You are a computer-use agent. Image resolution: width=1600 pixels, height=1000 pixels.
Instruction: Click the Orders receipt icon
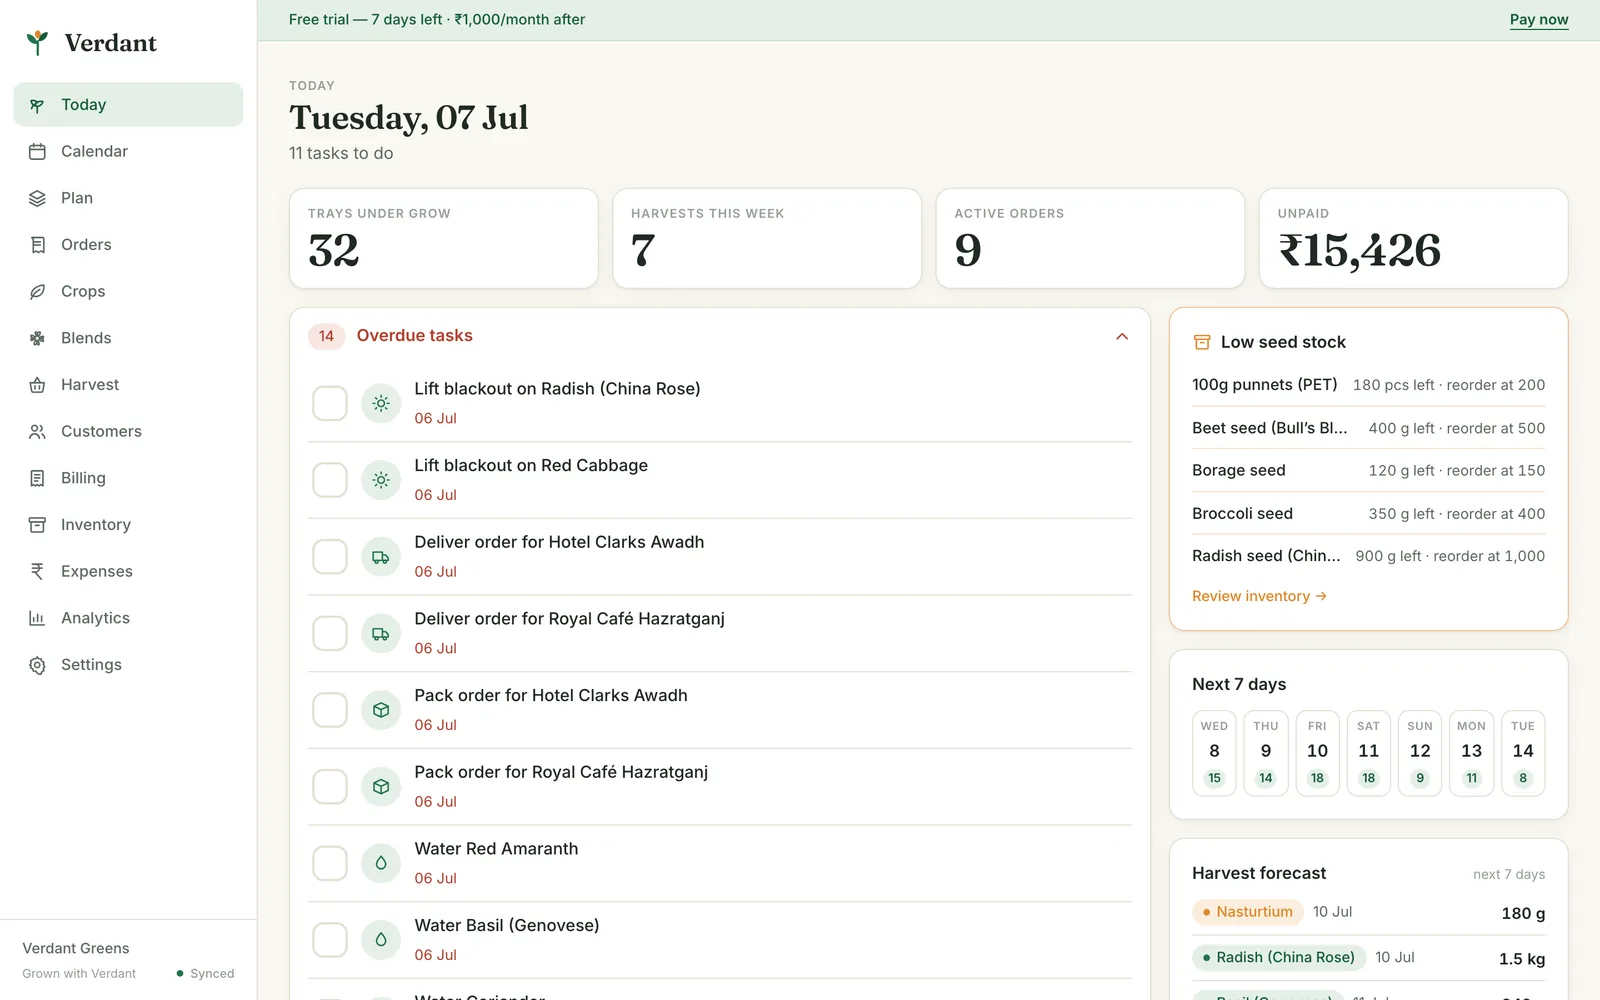(37, 245)
